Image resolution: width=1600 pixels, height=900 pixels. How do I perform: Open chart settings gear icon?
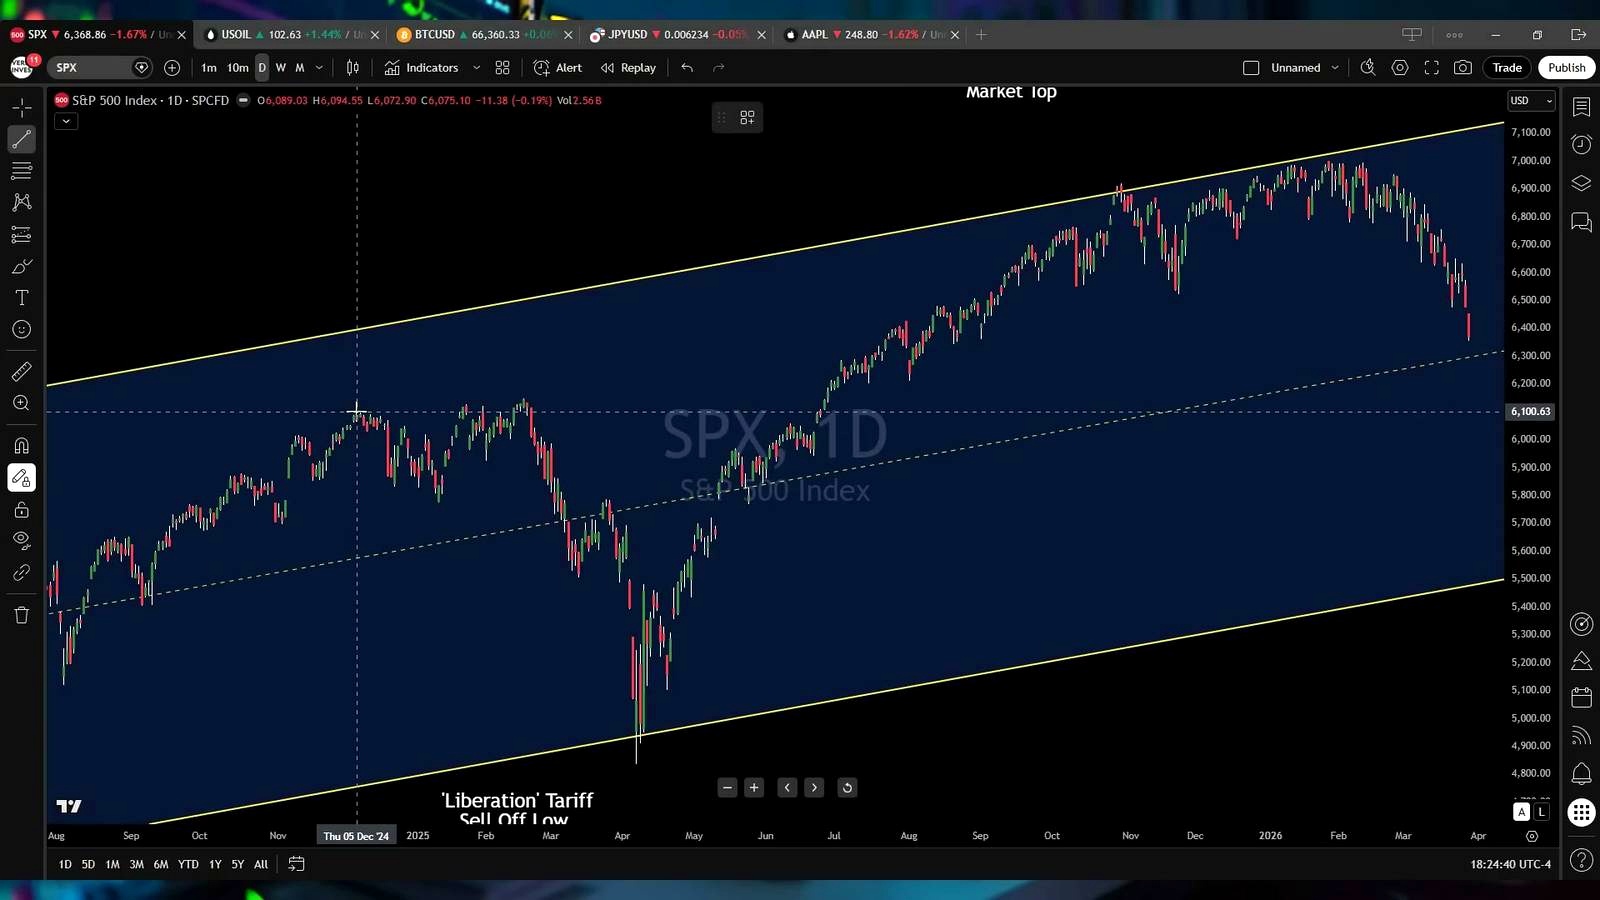tap(1400, 68)
